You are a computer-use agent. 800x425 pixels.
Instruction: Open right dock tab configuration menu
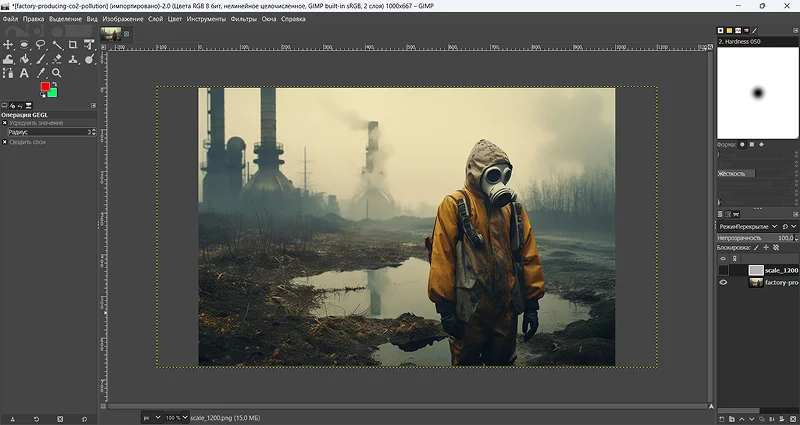(795, 31)
